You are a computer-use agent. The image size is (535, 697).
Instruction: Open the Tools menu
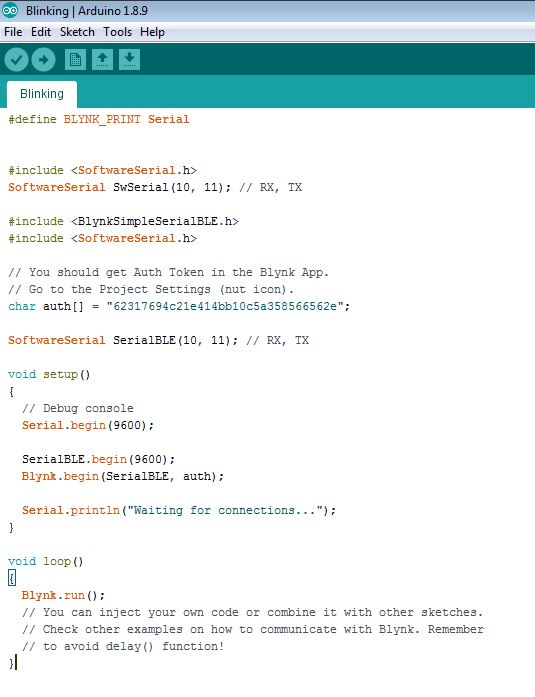[117, 32]
